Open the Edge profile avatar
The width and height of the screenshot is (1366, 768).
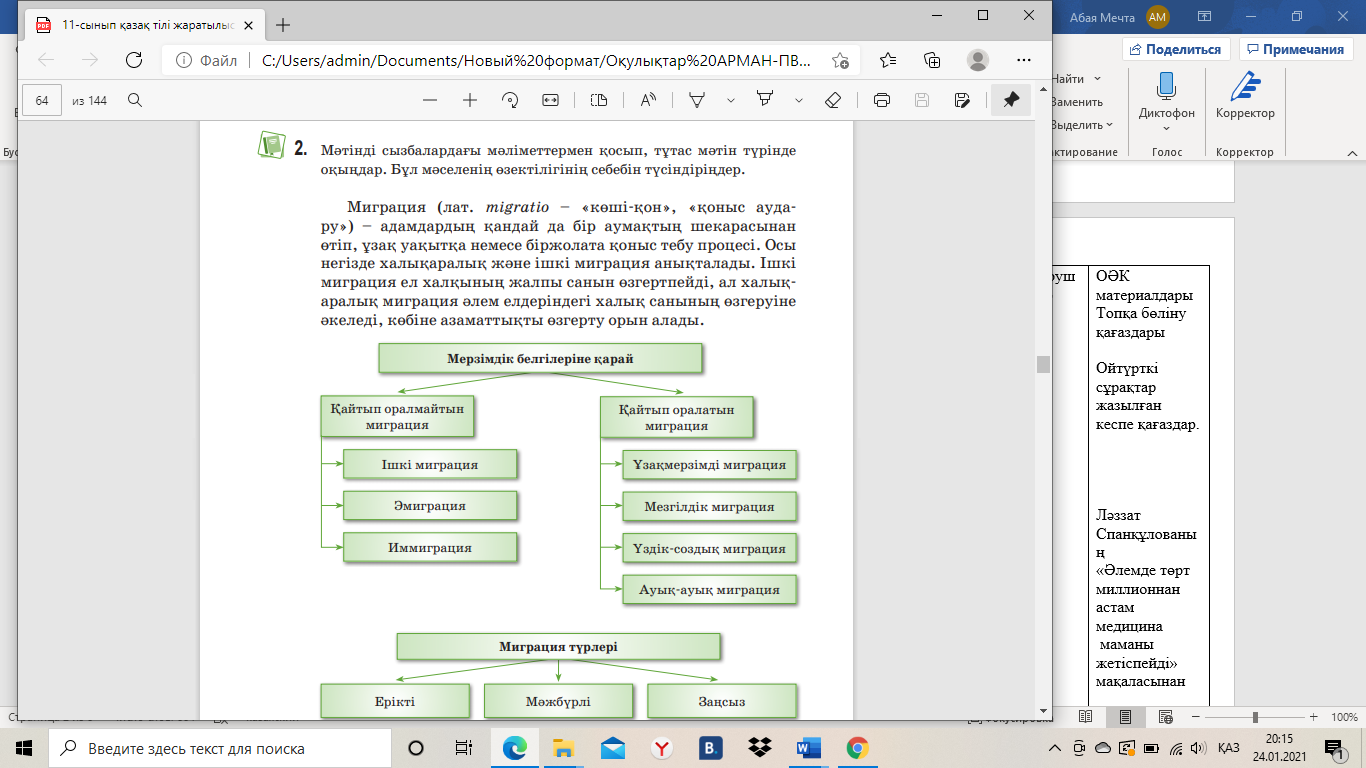[977, 60]
